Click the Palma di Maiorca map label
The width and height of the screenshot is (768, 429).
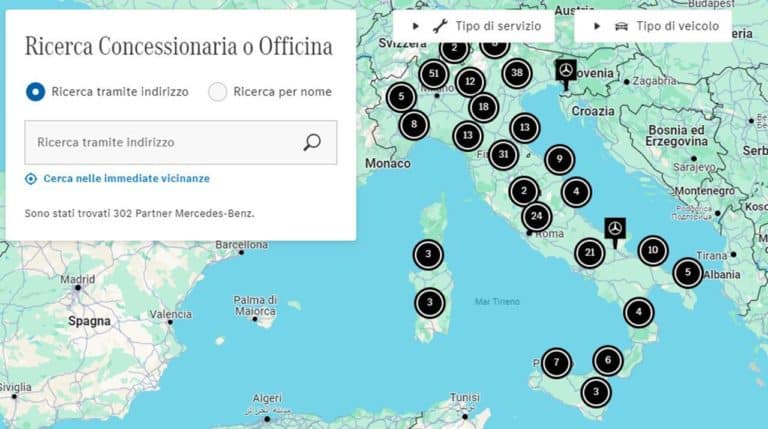tap(255, 305)
